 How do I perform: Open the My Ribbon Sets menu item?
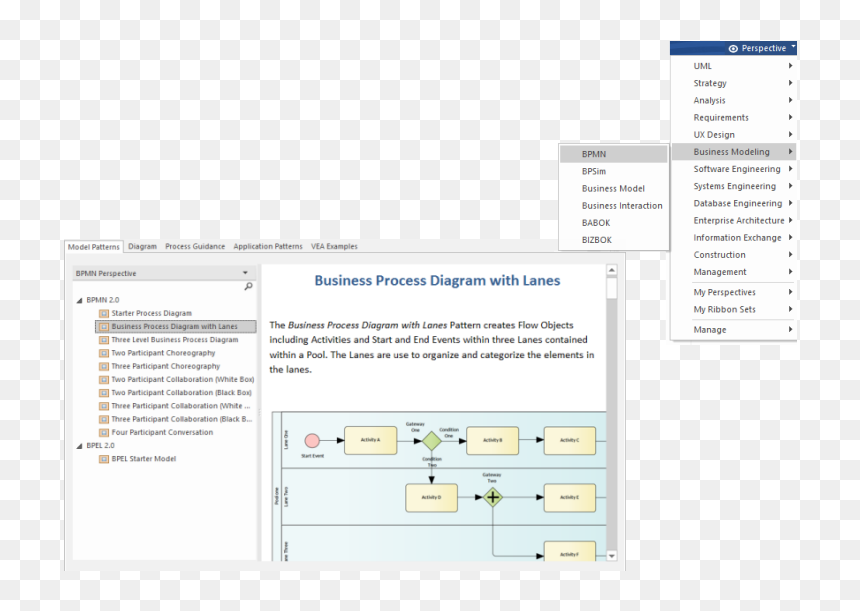[x=734, y=309]
